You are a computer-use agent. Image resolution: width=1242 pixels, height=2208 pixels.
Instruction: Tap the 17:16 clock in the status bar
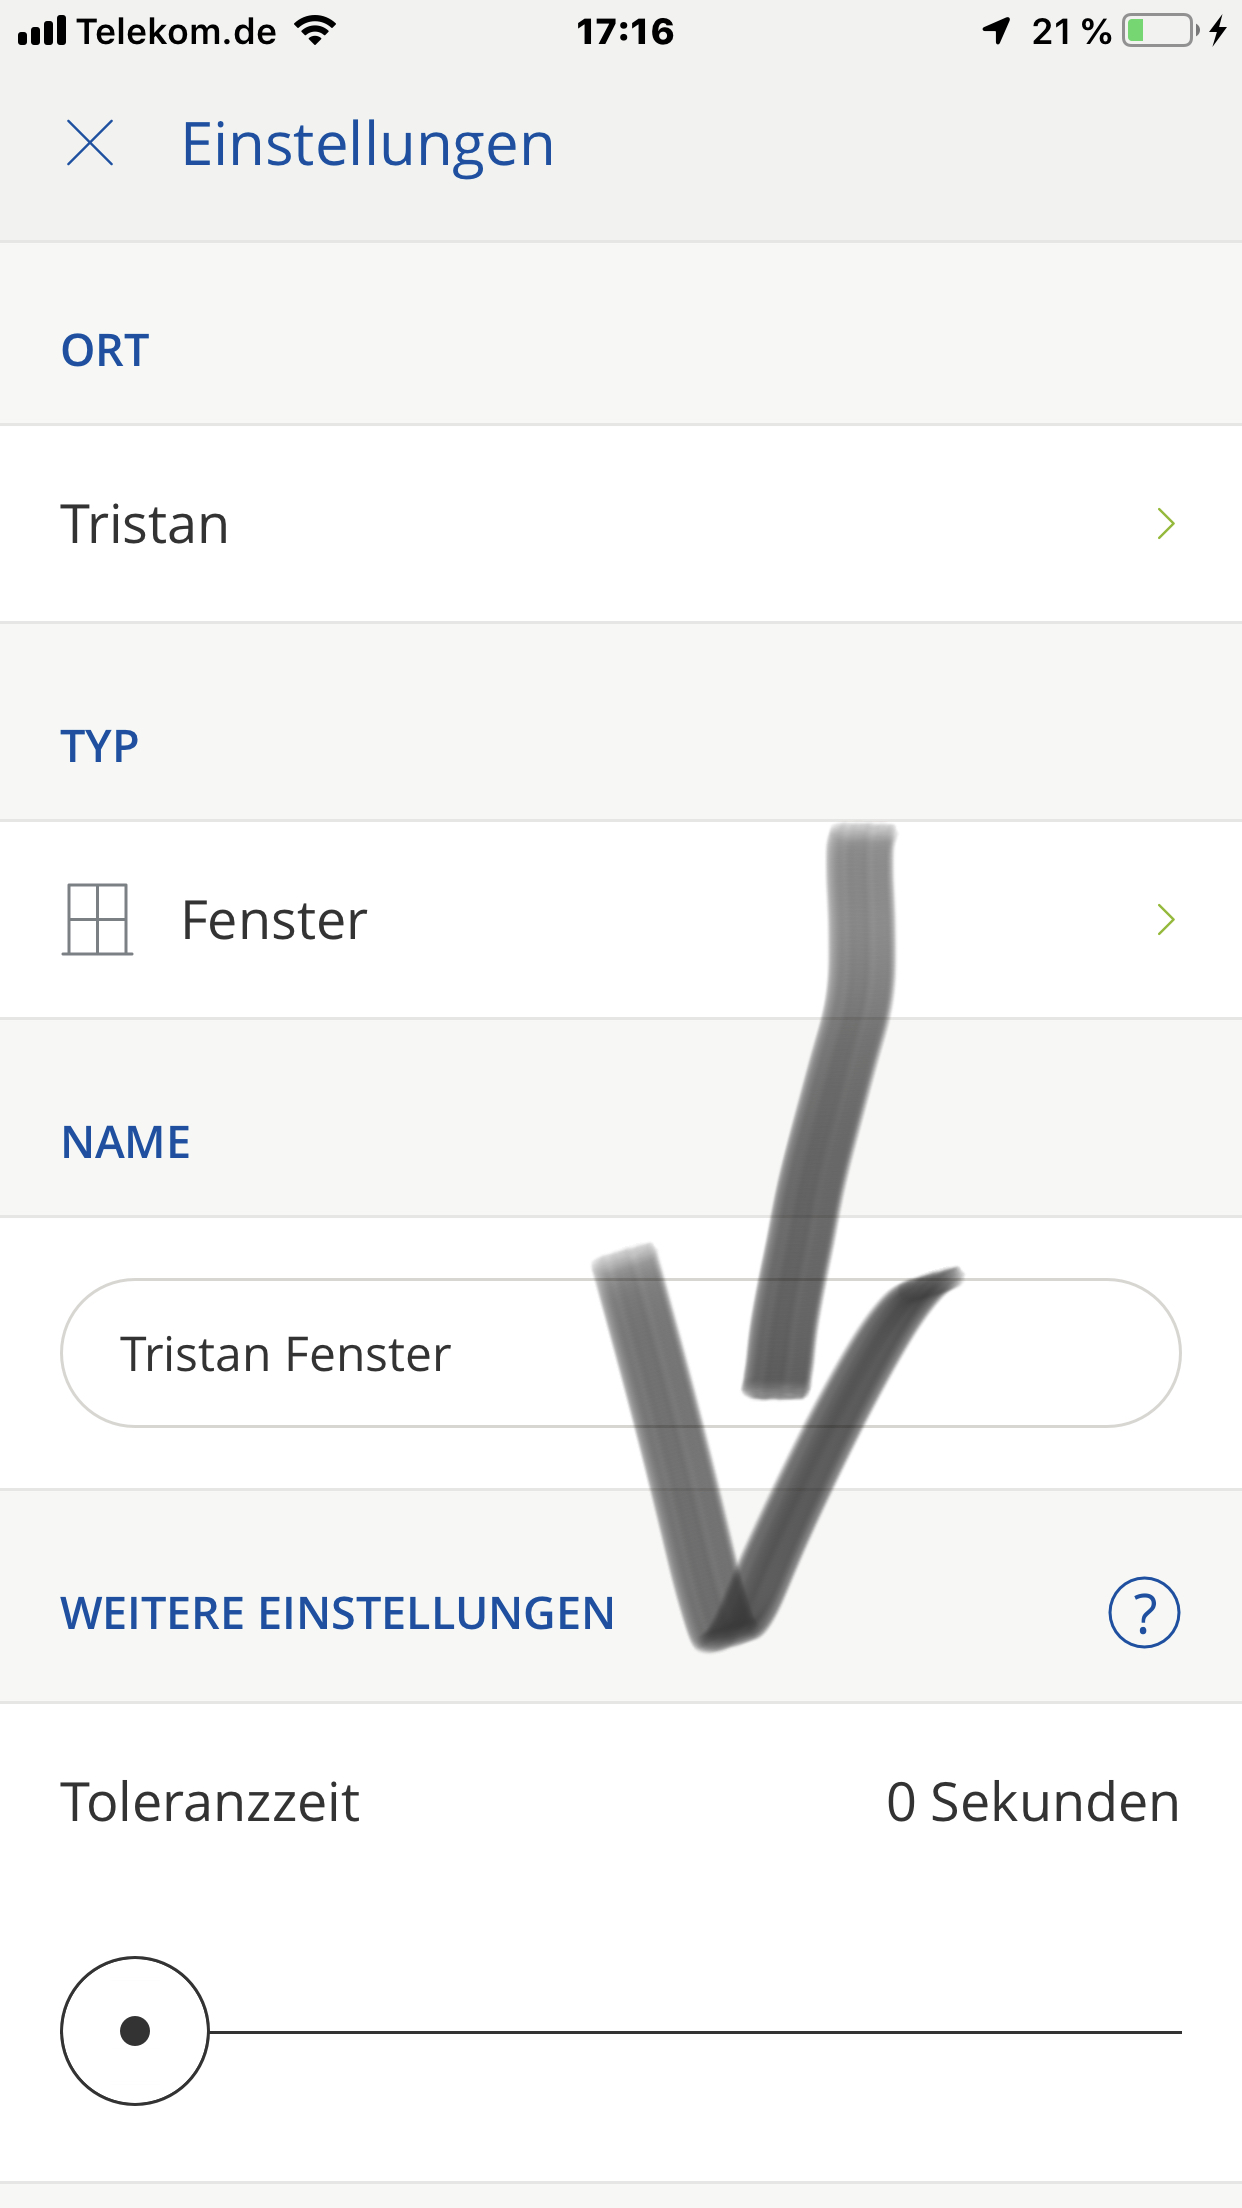tap(625, 31)
